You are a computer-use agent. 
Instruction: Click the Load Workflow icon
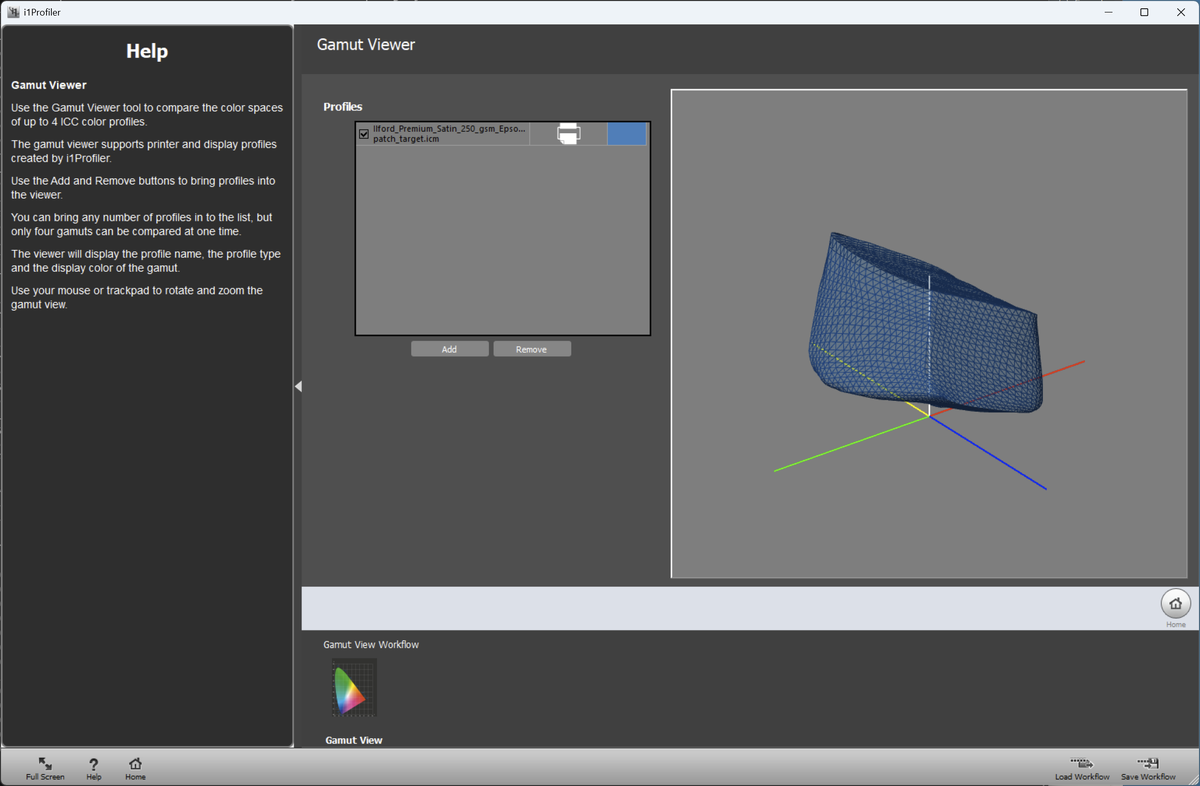pos(1082,765)
